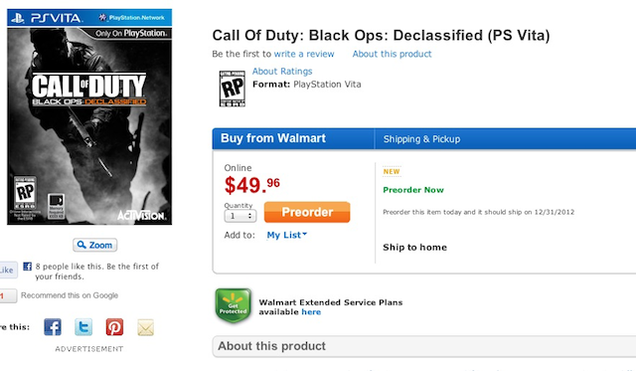Image resolution: width=636 pixels, height=371 pixels.
Task: Click the ESRB RP rating icon
Action: point(232,88)
